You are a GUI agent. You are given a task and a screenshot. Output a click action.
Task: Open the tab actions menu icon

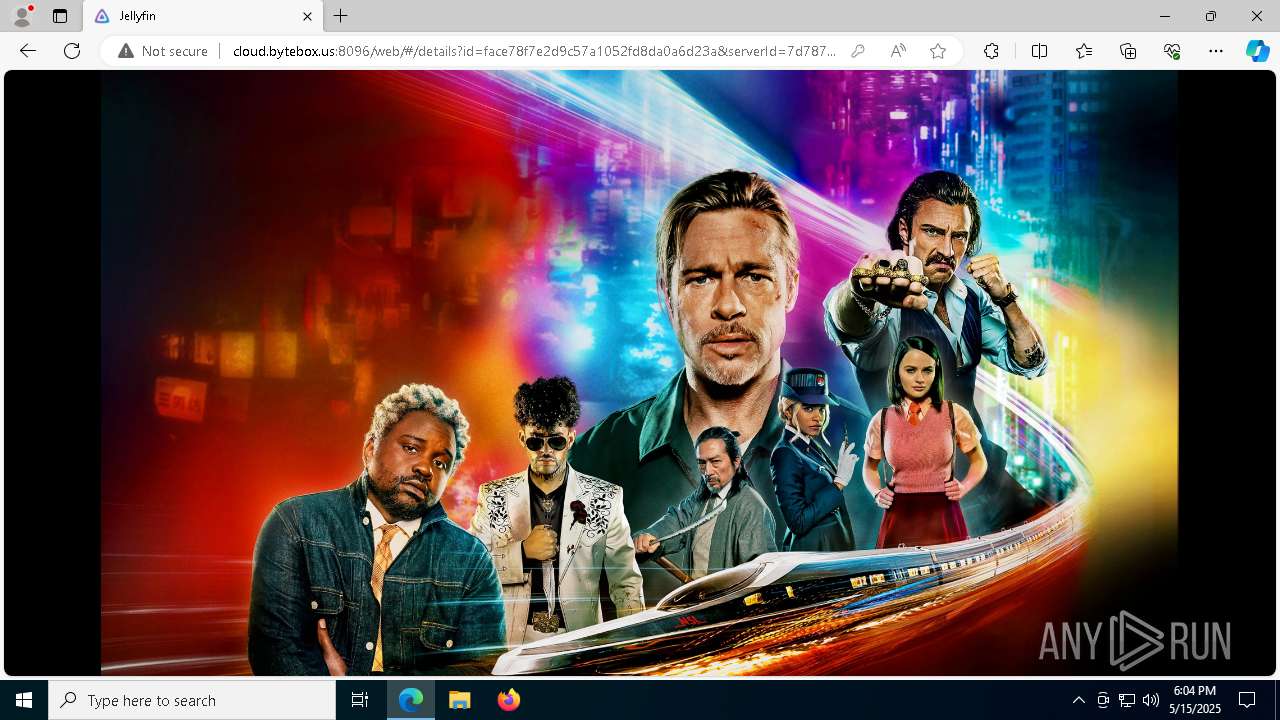[60, 16]
